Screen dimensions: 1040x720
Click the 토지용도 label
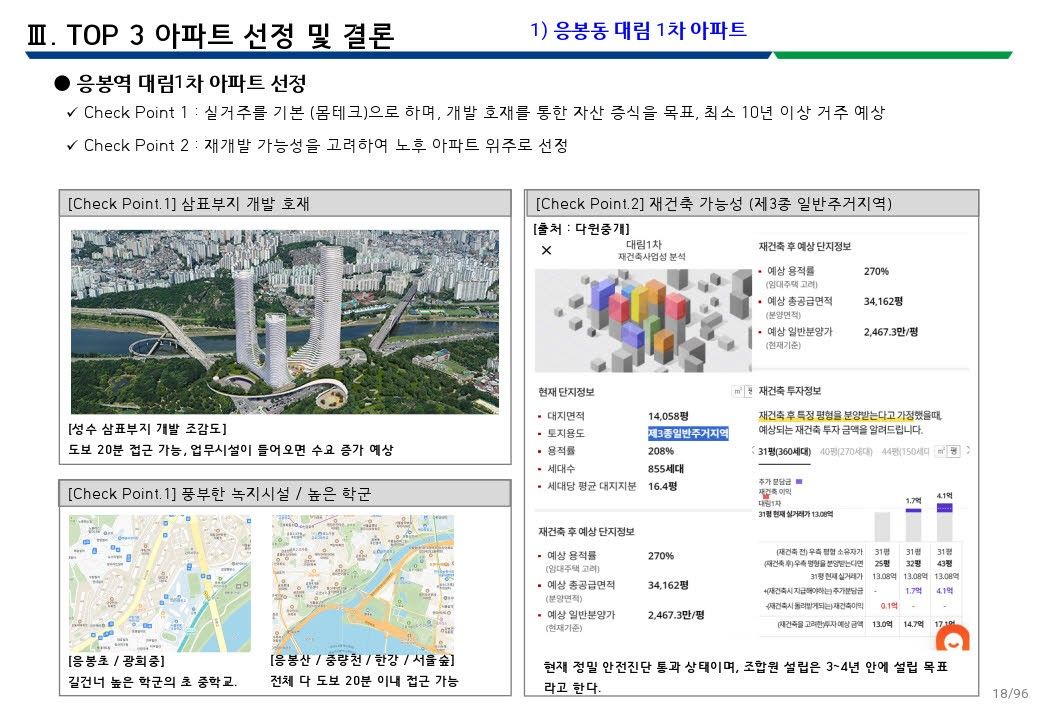[566, 433]
